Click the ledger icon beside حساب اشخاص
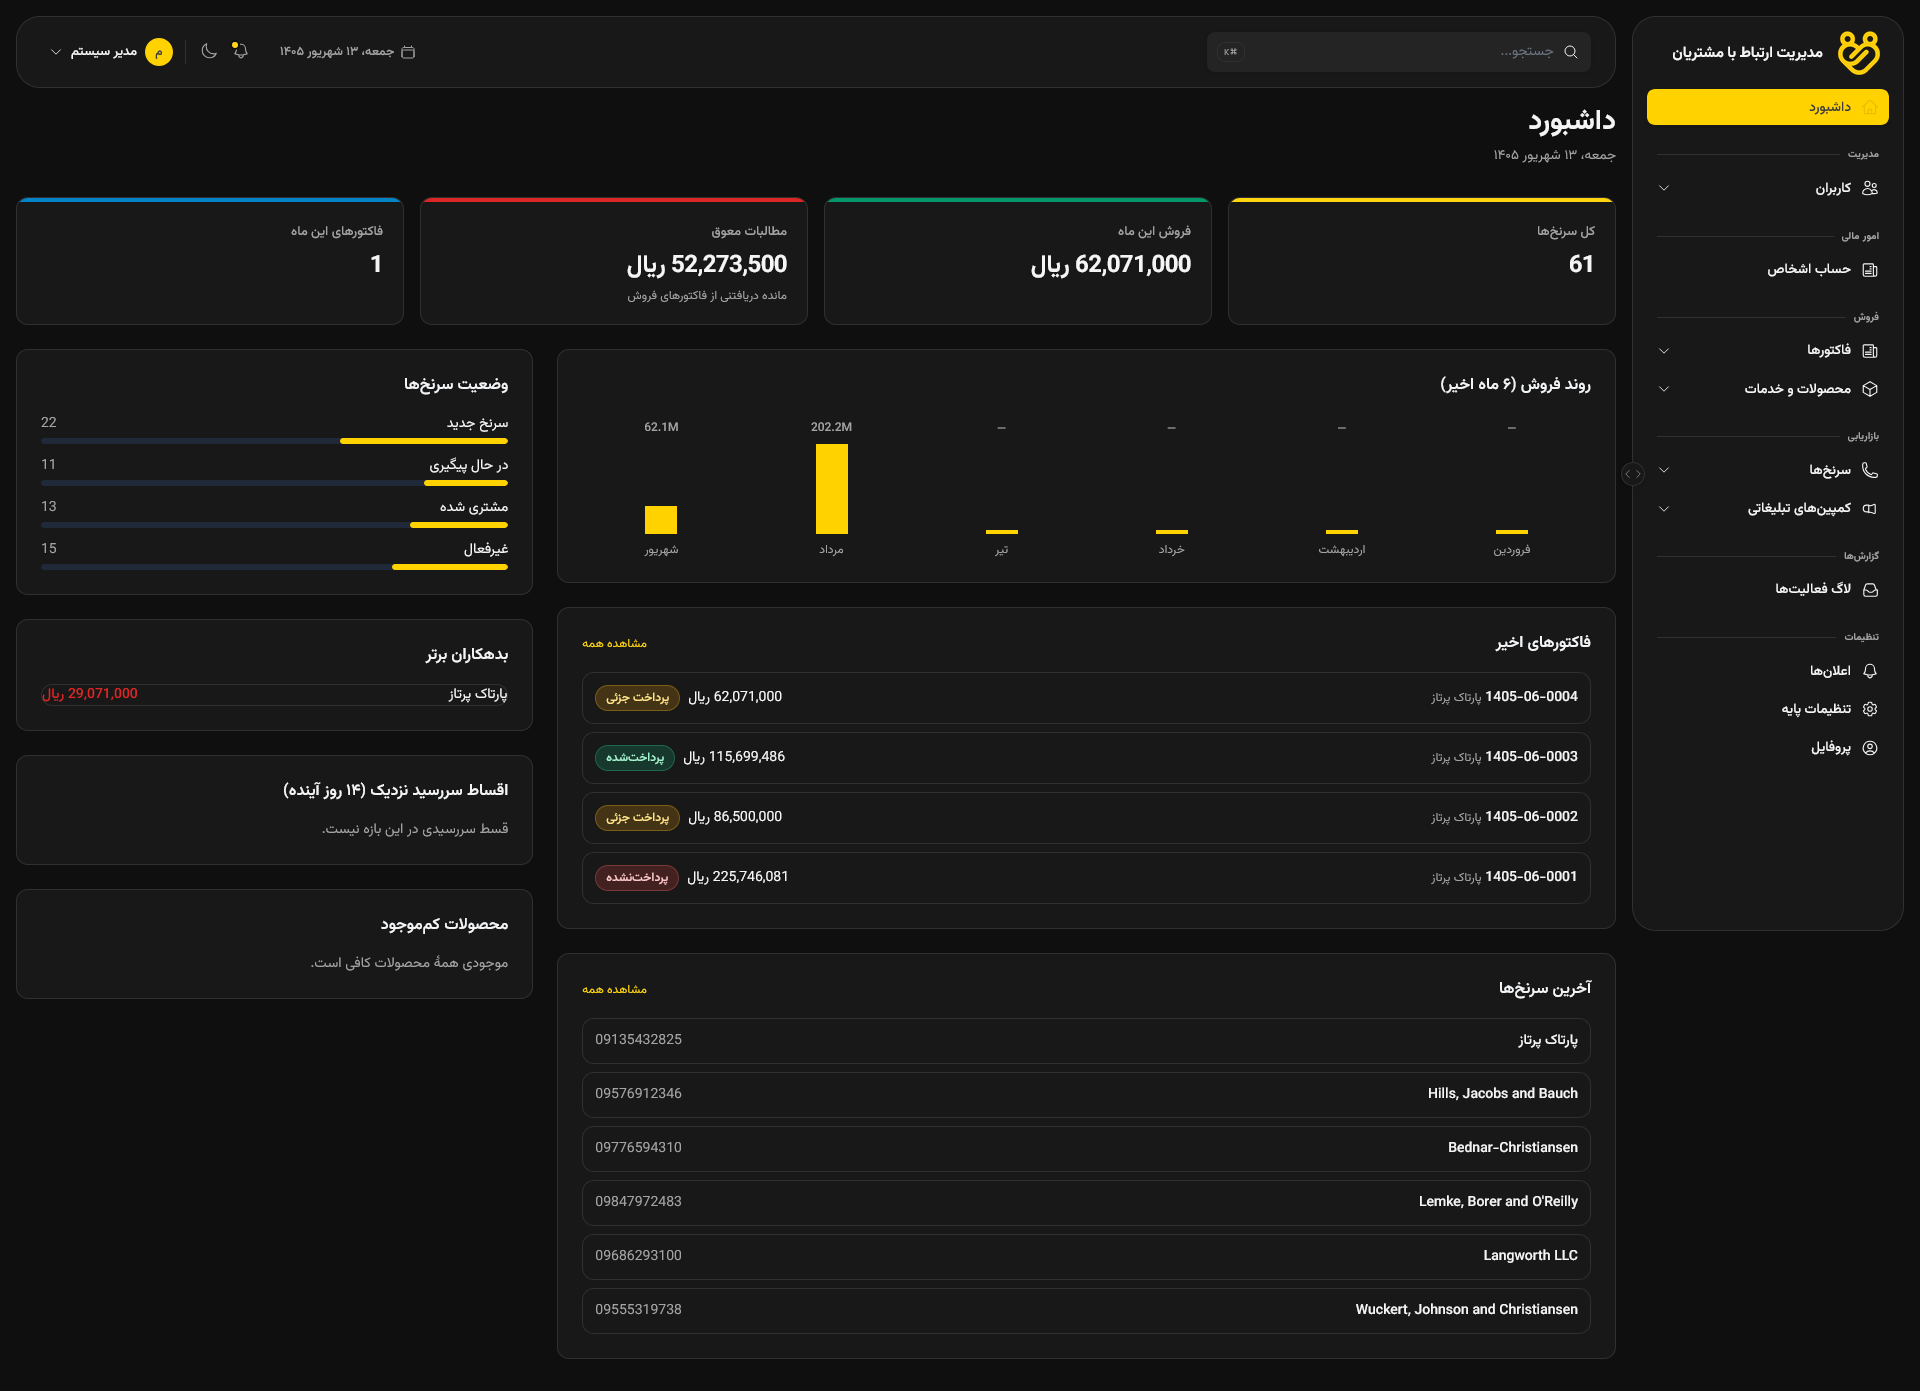This screenshot has width=1920, height=1391. tap(1870, 269)
